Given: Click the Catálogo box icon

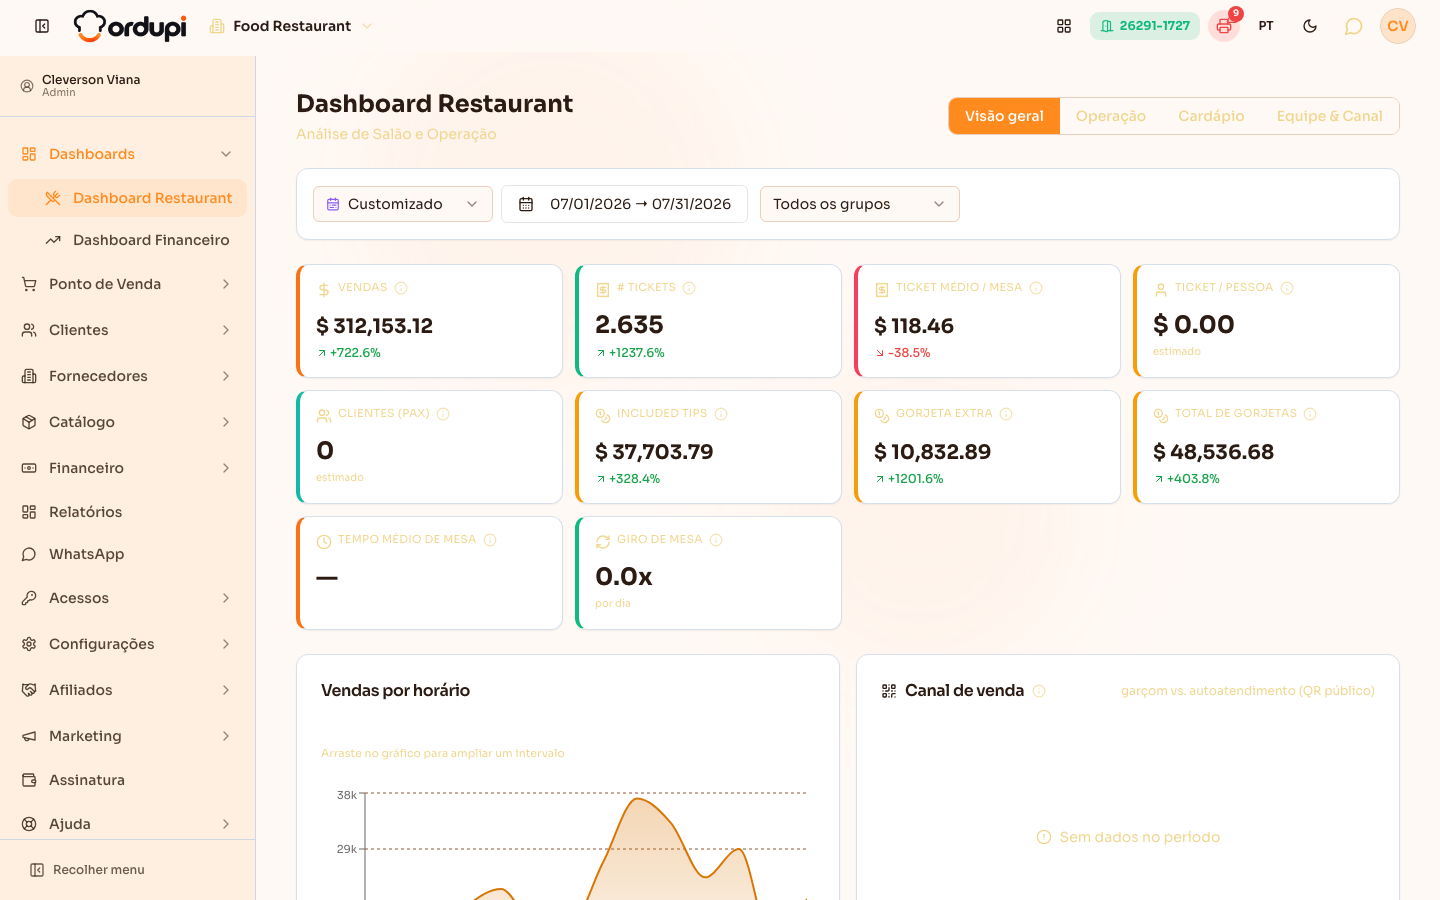Looking at the screenshot, I should (29, 422).
